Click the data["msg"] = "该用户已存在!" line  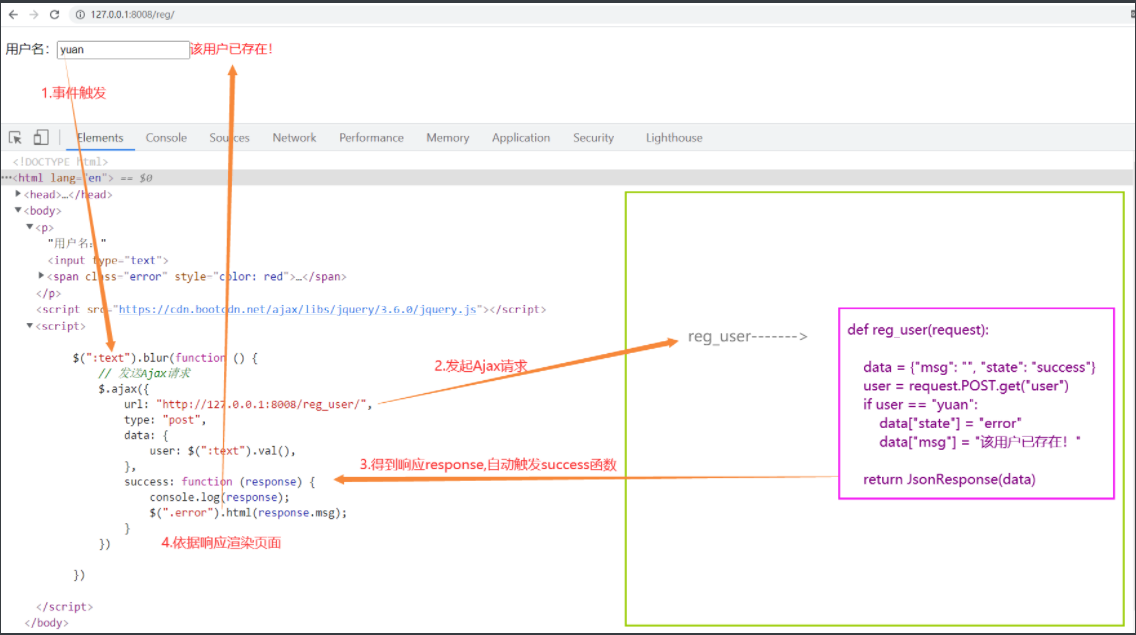(980, 442)
